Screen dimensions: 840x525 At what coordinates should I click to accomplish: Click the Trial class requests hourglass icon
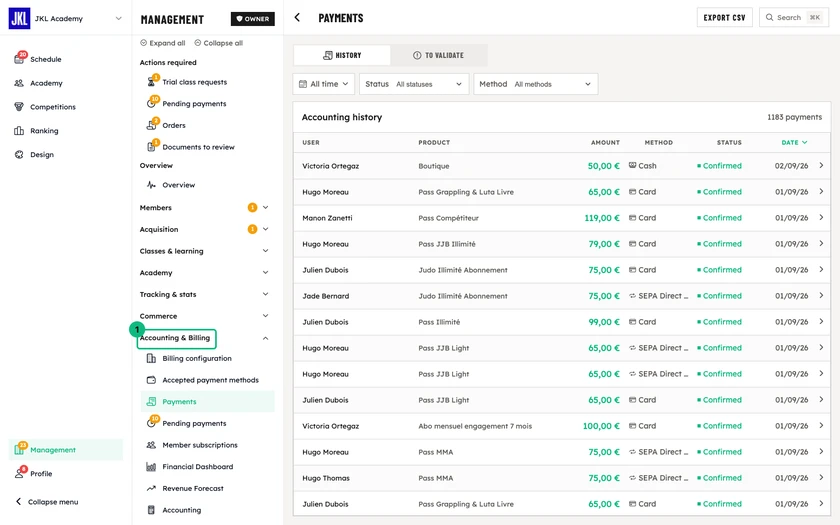click(x=152, y=82)
